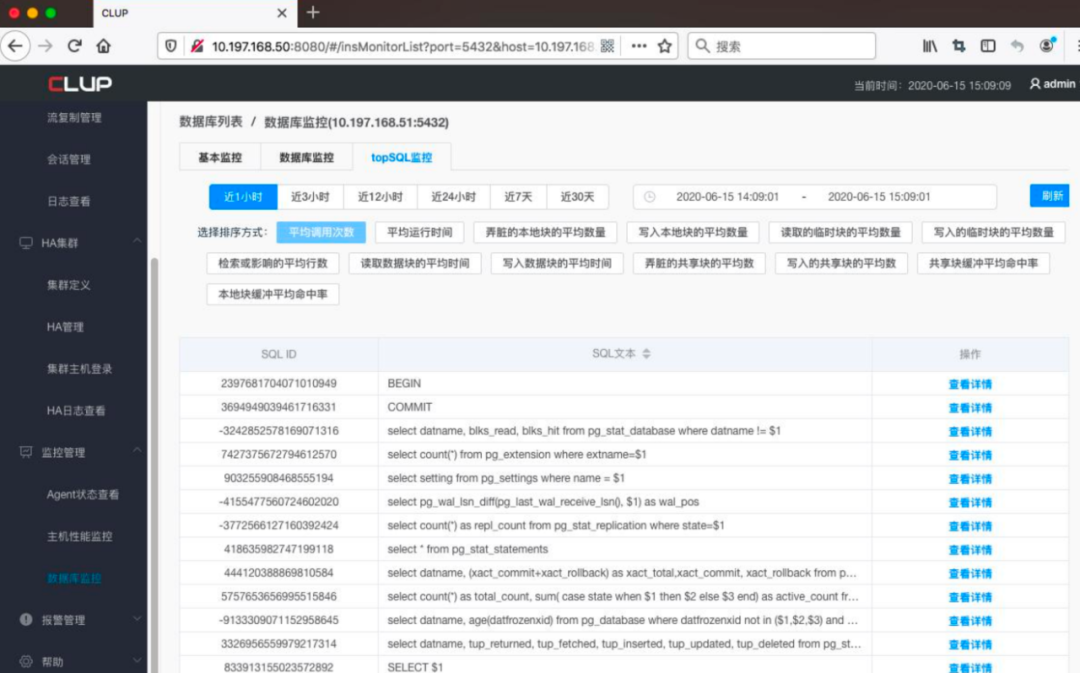Toggle the browser sidebar icon

pyautogui.click(x=988, y=46)
